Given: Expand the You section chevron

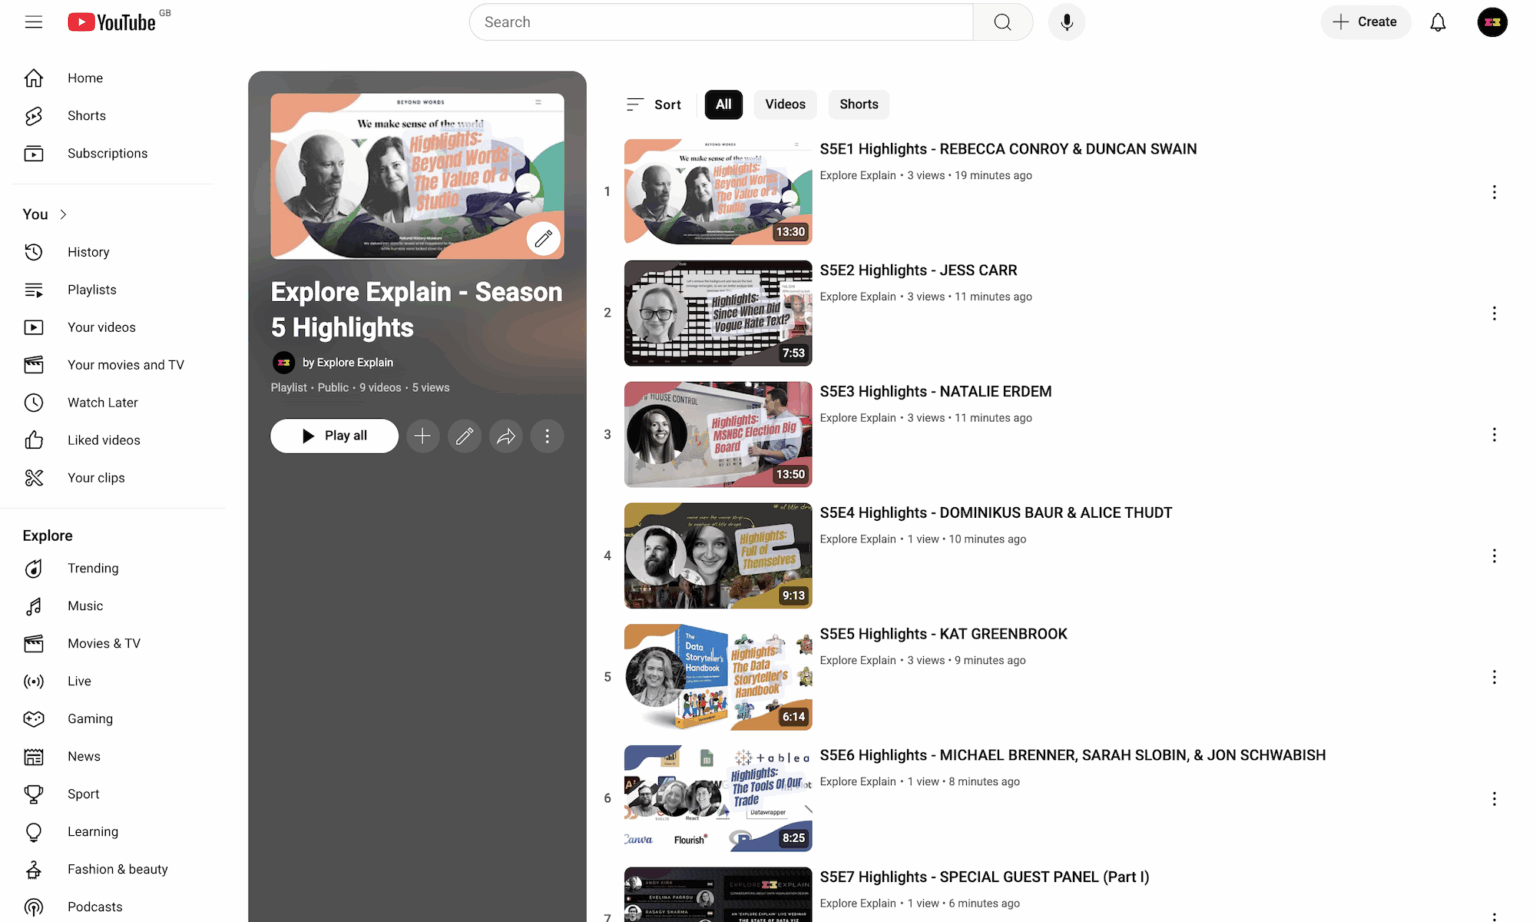Looking at the screenshot, I should pos(63,214).
